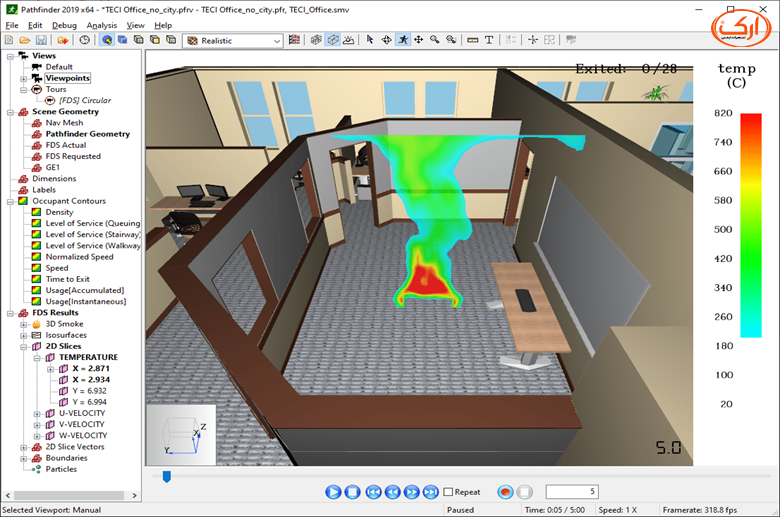This screenshot has height=517, width=780.
Task: Expand the U-VELOCITY slices node
Action: coord(37,414)
